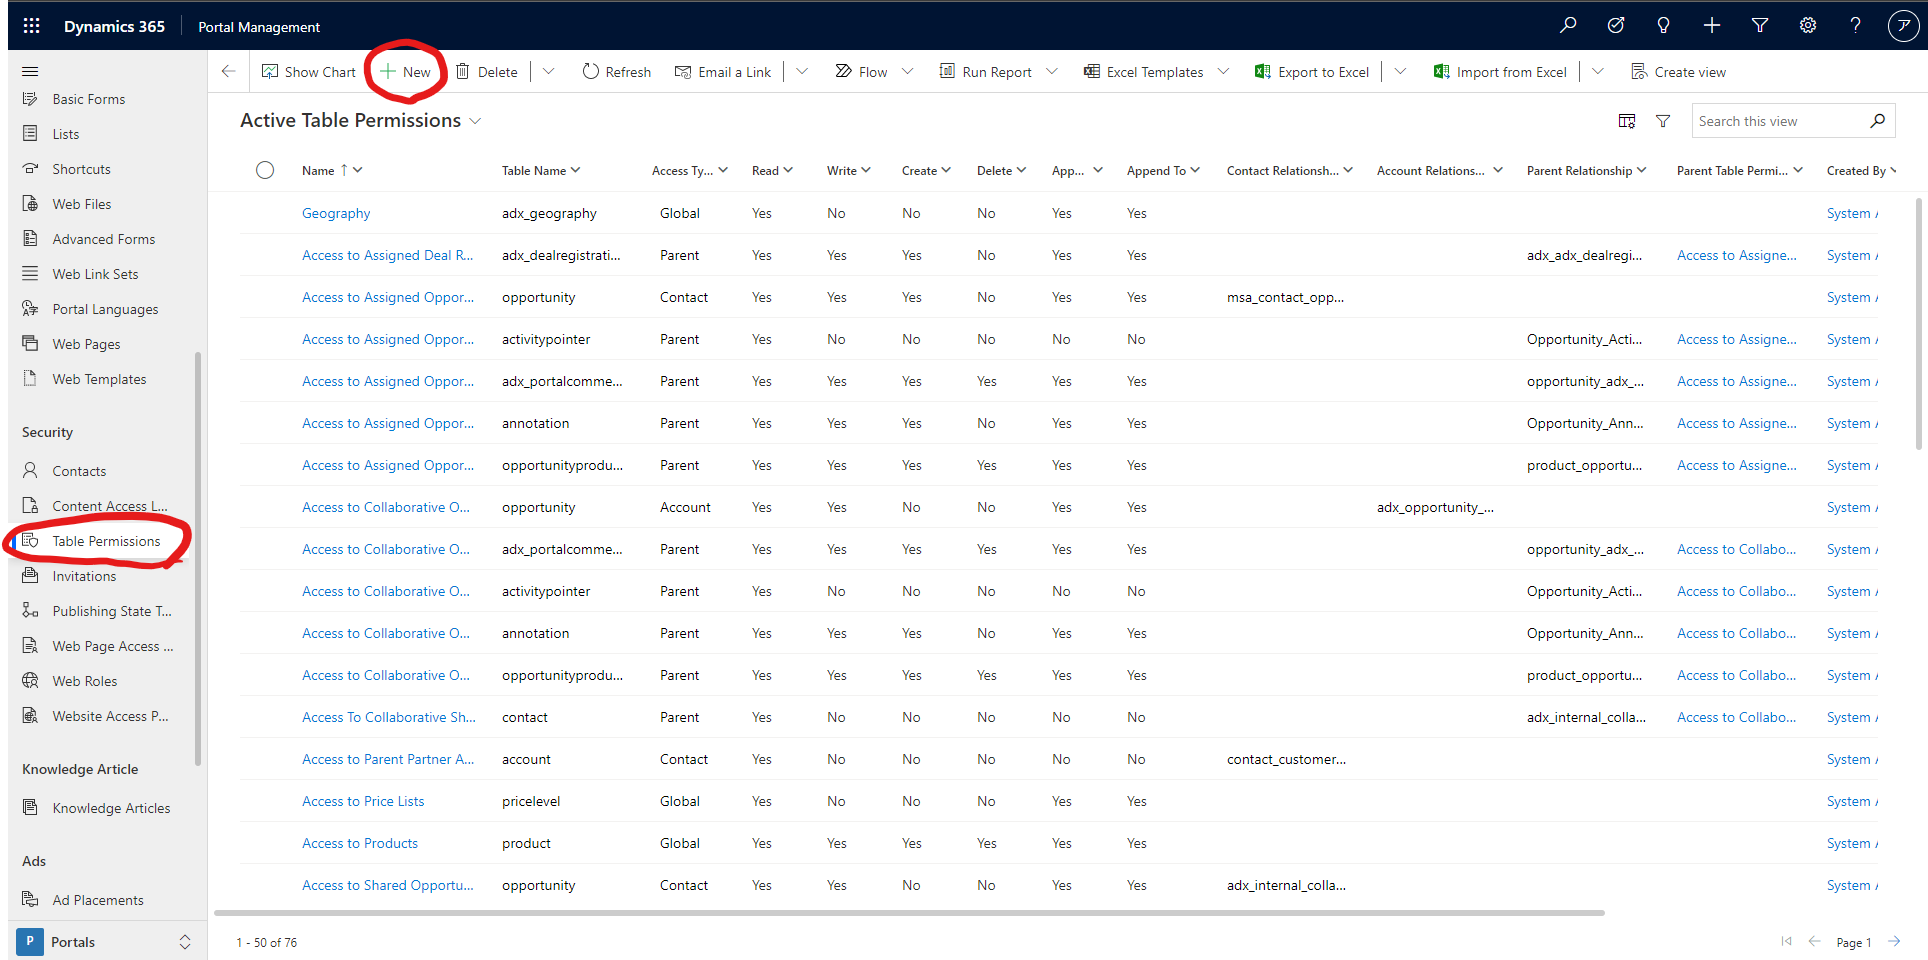Click Create view
The image size is (1928, 960).
(1679, 72)
